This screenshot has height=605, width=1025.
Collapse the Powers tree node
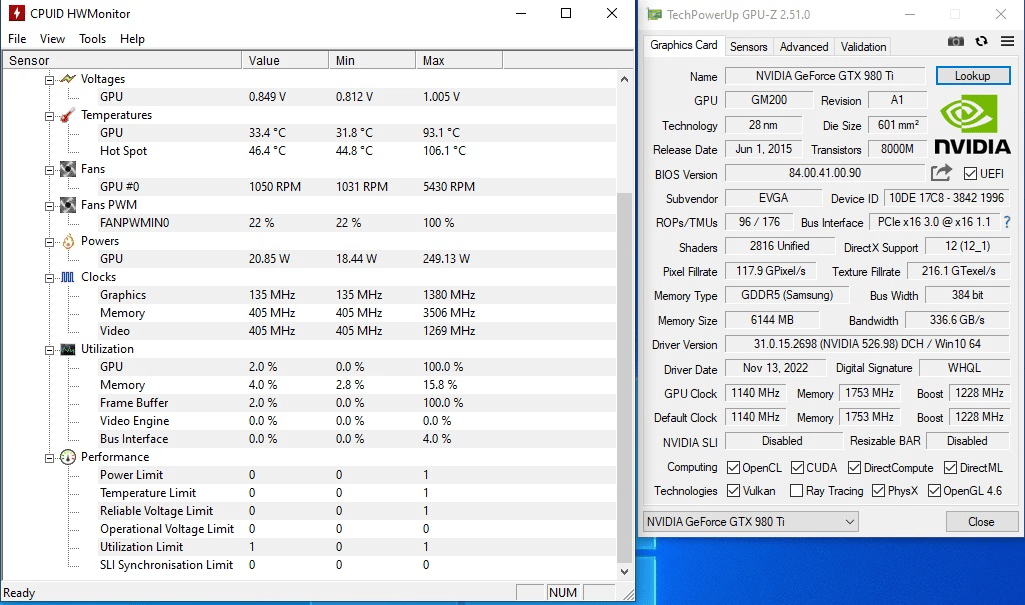click(x=50, y=242)
